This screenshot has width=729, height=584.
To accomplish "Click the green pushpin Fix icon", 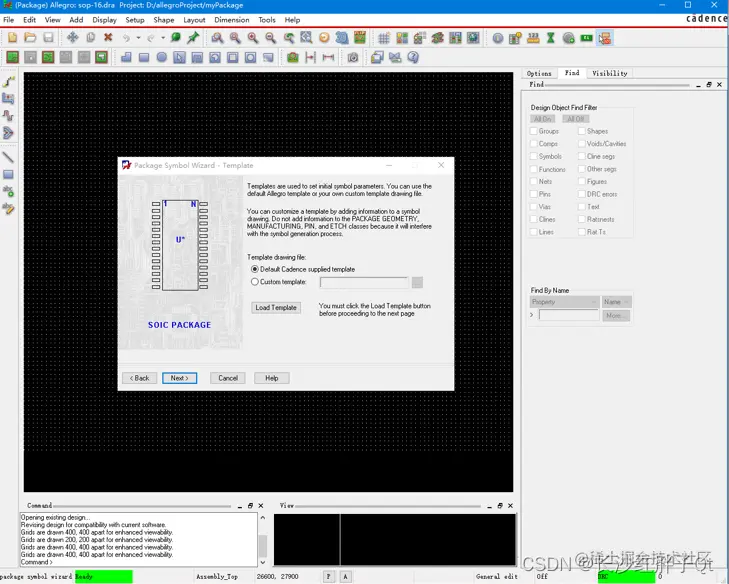I will pyautogui.click(x=193, y=38).
